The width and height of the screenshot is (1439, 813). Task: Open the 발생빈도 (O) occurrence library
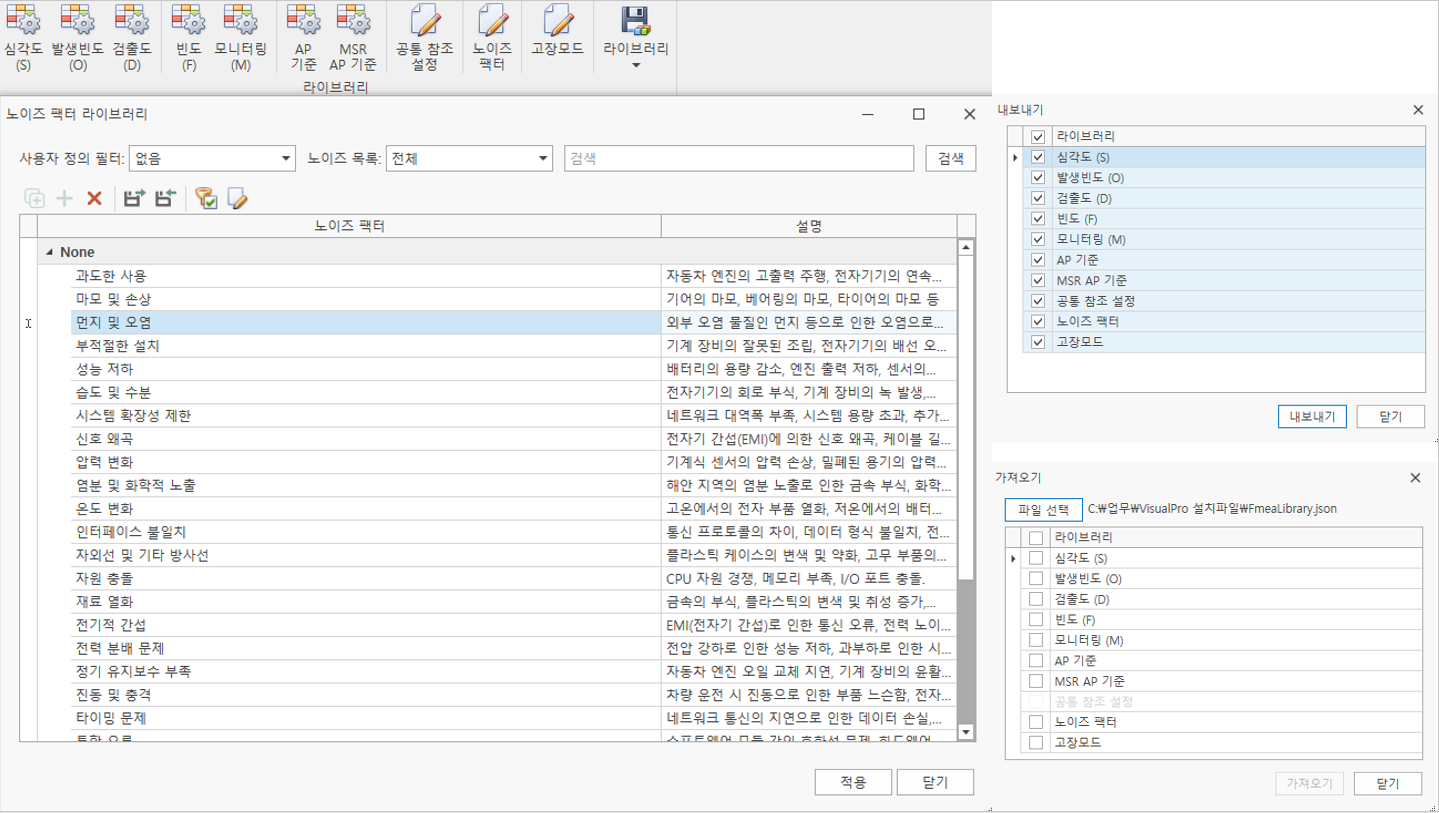(x=77, y=38)
